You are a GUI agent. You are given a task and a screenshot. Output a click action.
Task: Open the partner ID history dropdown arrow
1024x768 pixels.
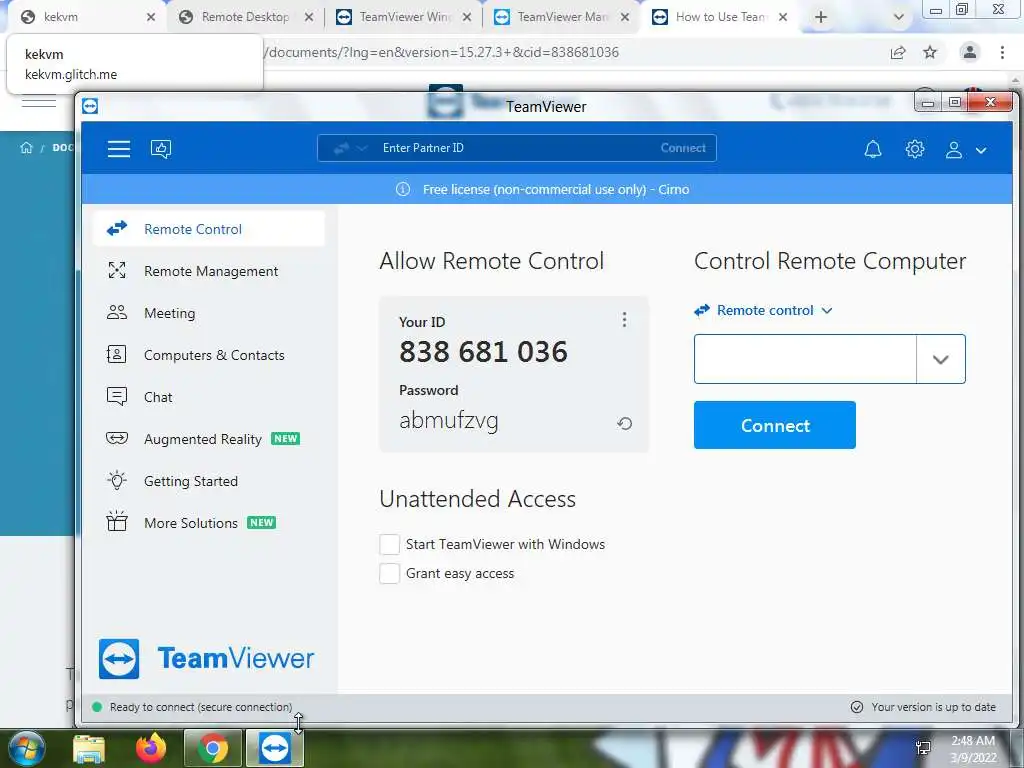click(940, 359)
